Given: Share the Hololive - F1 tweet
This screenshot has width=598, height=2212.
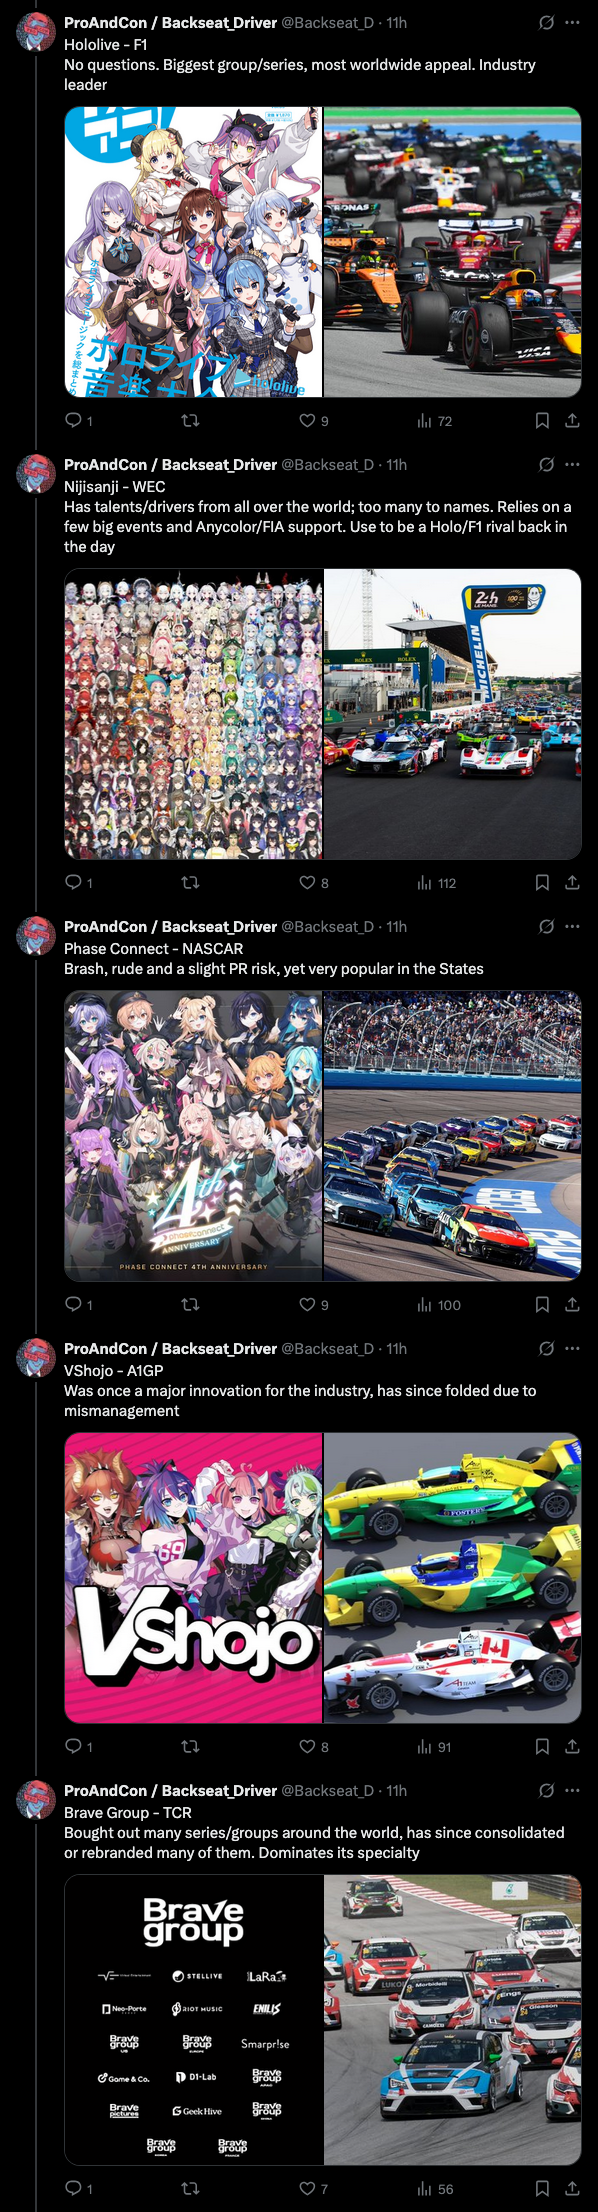Looking at the screenshot, I should tap(572, 421).
